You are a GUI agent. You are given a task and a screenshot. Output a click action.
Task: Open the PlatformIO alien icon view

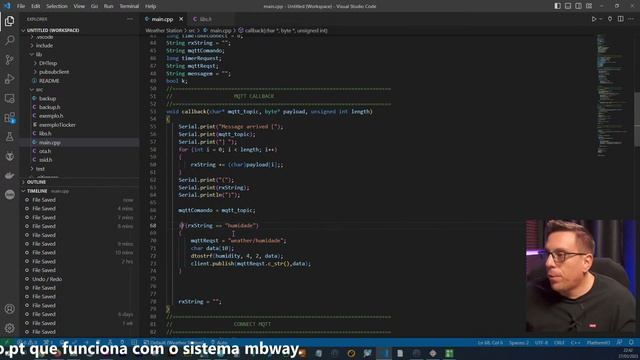(9, 156)
